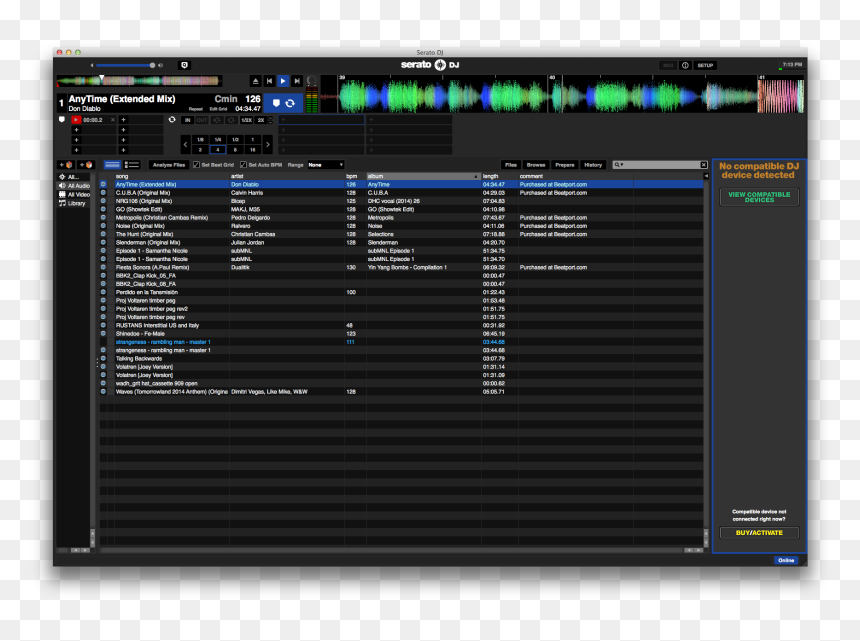Select the 'Fiesta Sonora (A.Paul Remix)' track

(401, 267)
